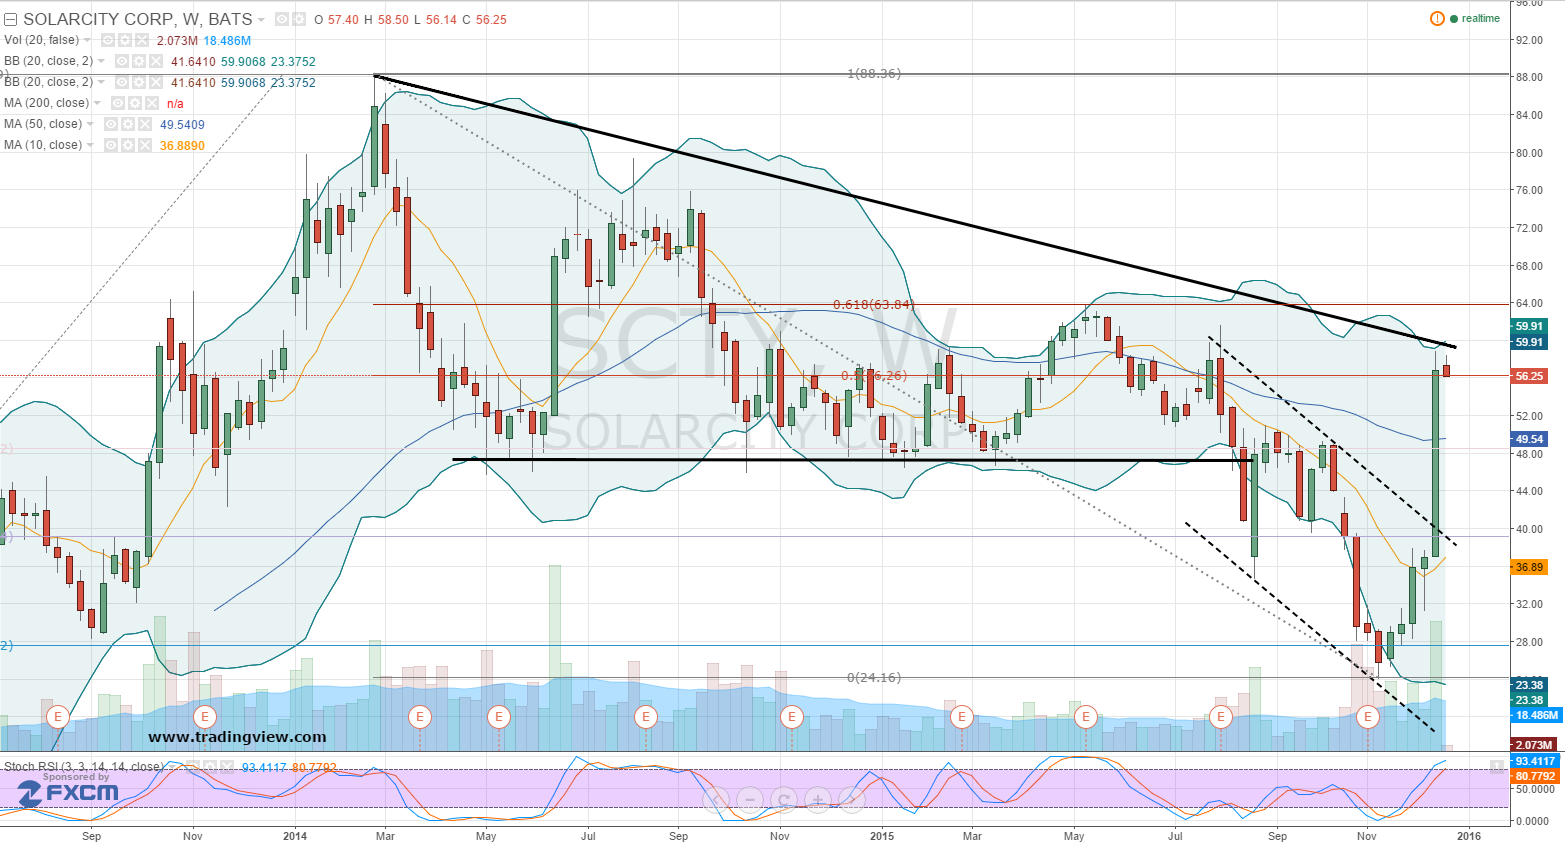Open the MA (200, close) settings gear
This screenshot has height=847, width=1565.
point(135,103)
